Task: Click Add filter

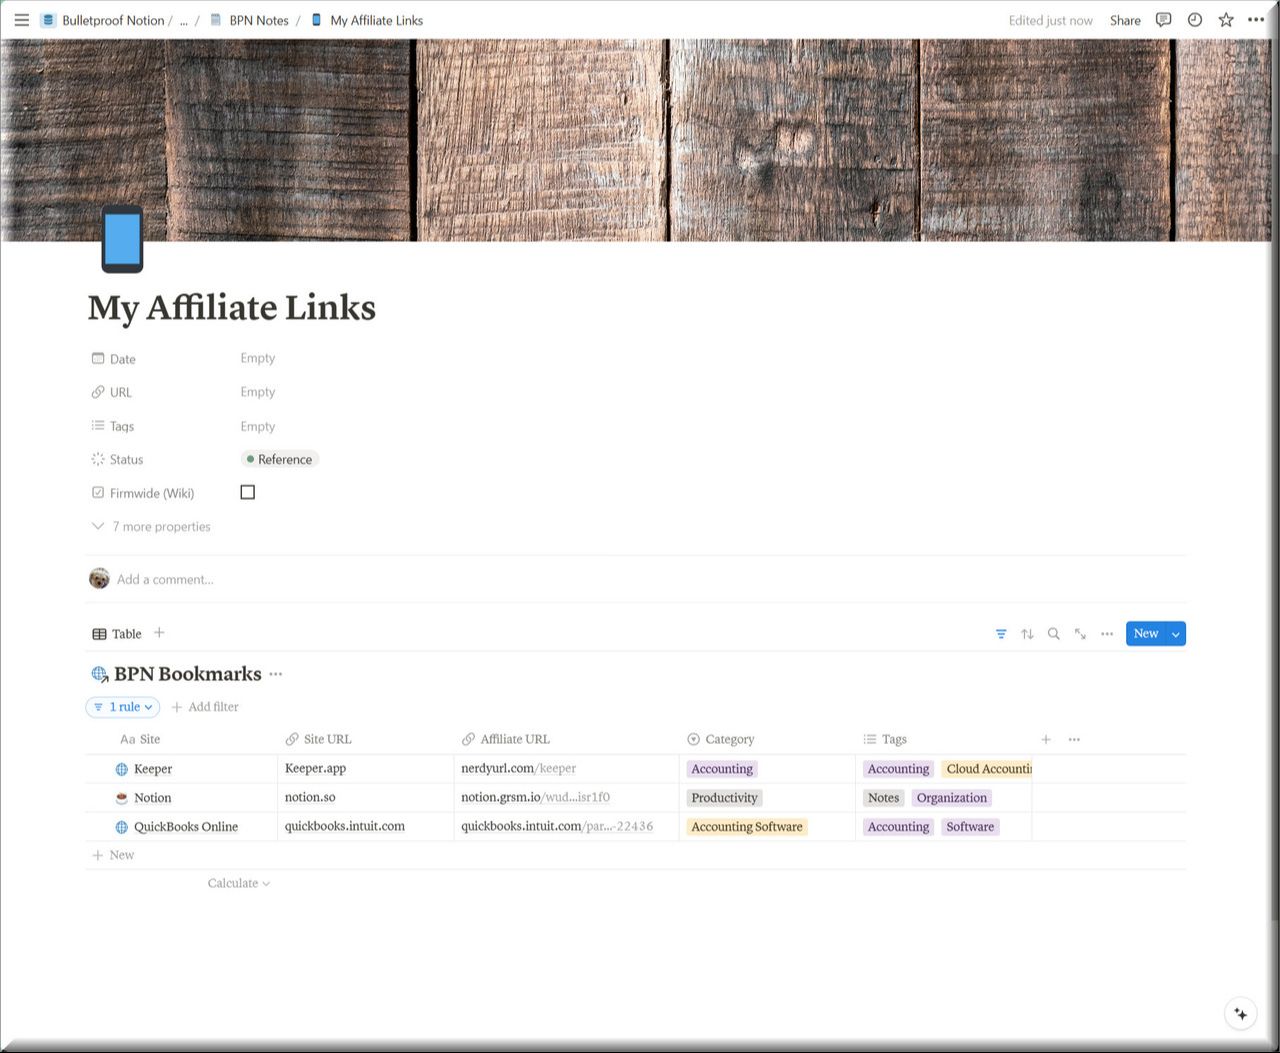Action: click(205, 707)
